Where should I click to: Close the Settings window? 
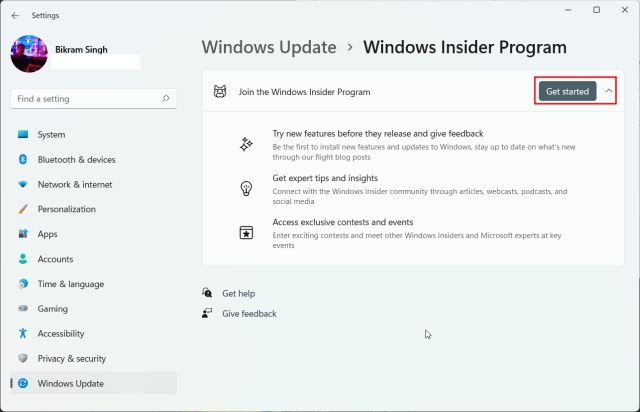[x=624, y=10]
